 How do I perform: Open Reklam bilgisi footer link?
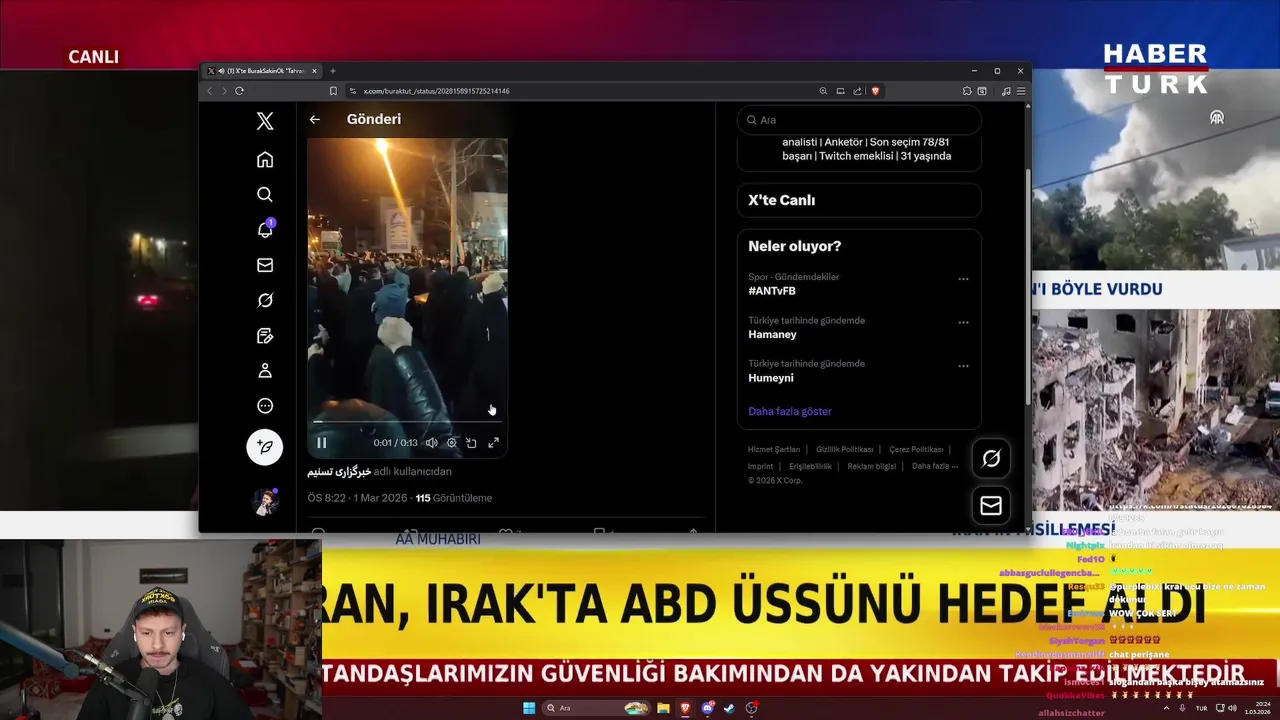pos(872,466)
